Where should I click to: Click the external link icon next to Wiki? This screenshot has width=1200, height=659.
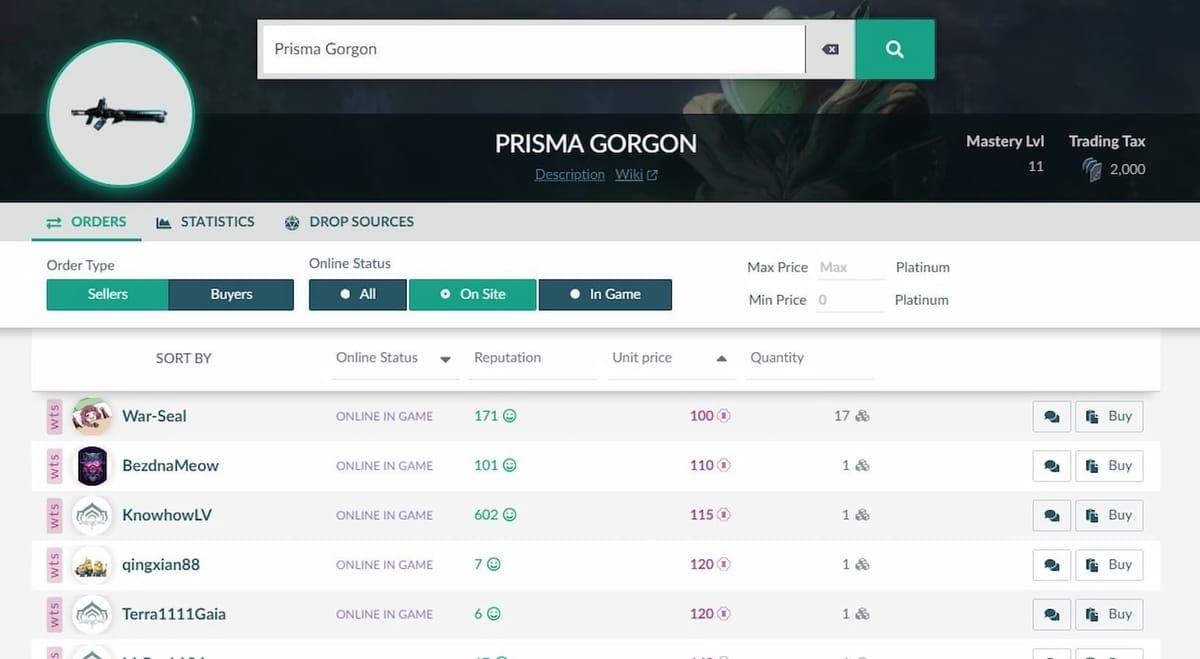point(652,173)
